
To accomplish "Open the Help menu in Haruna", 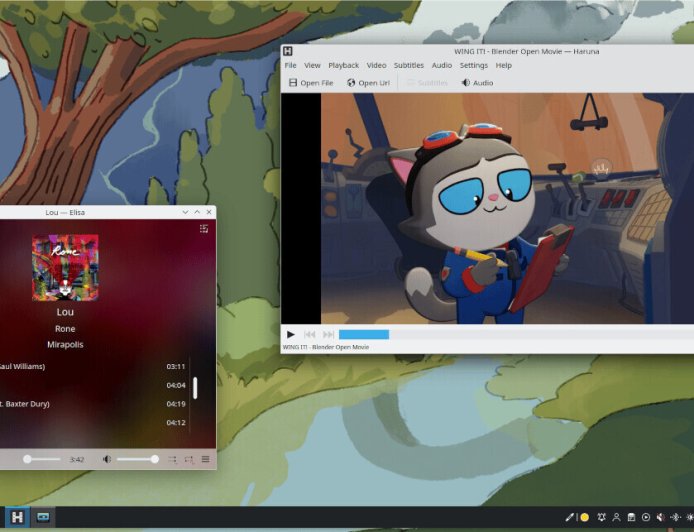I will (504, 65).
